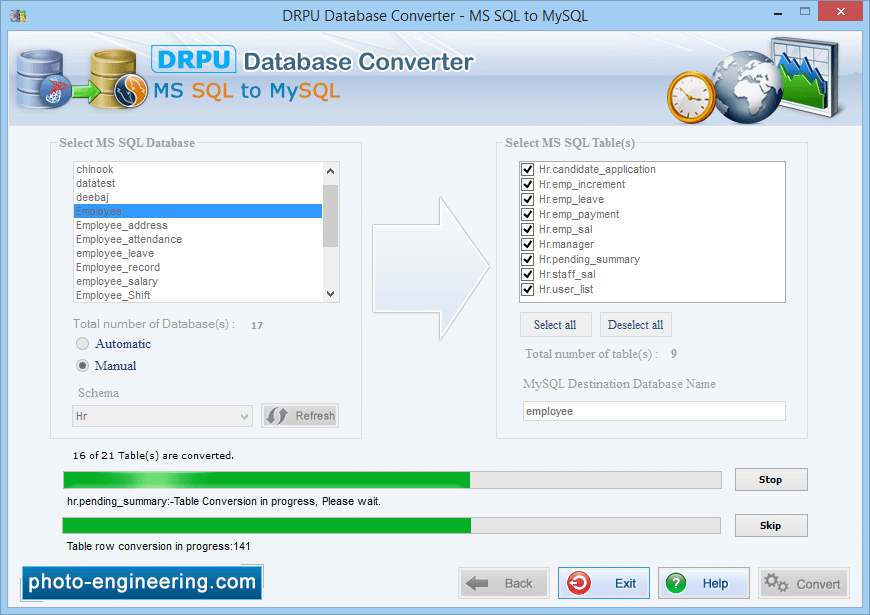
Task: Click the overall tables progress bar
Action: tap(392, 480)
